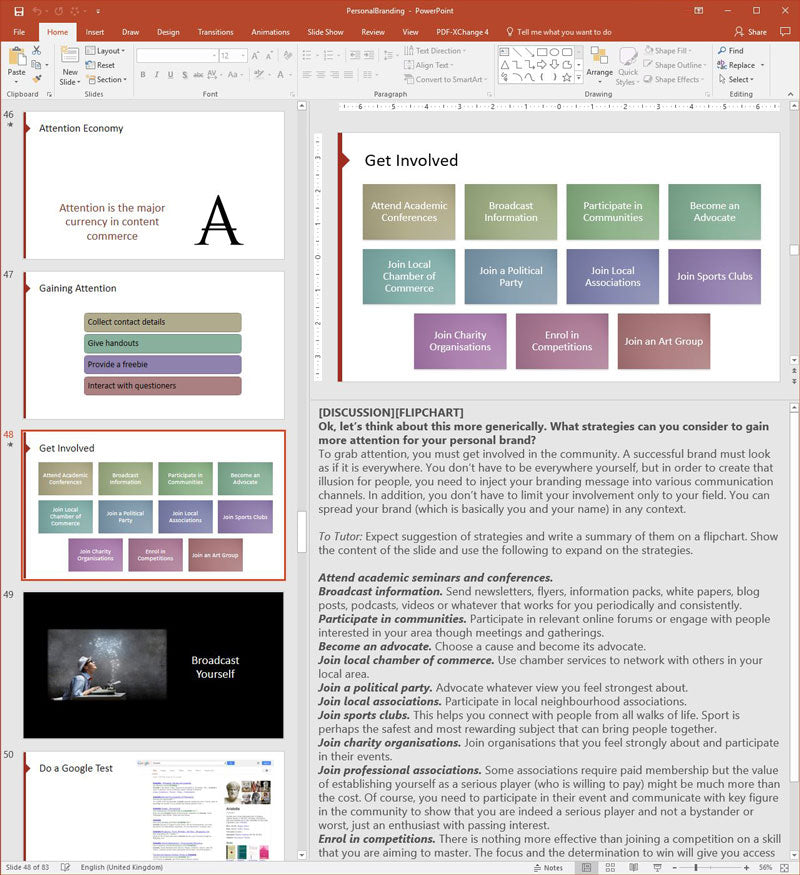The height and width of the screenshot is (875, 800).
Task: Select the triangle shape in gallery
Action: (504, 65)
